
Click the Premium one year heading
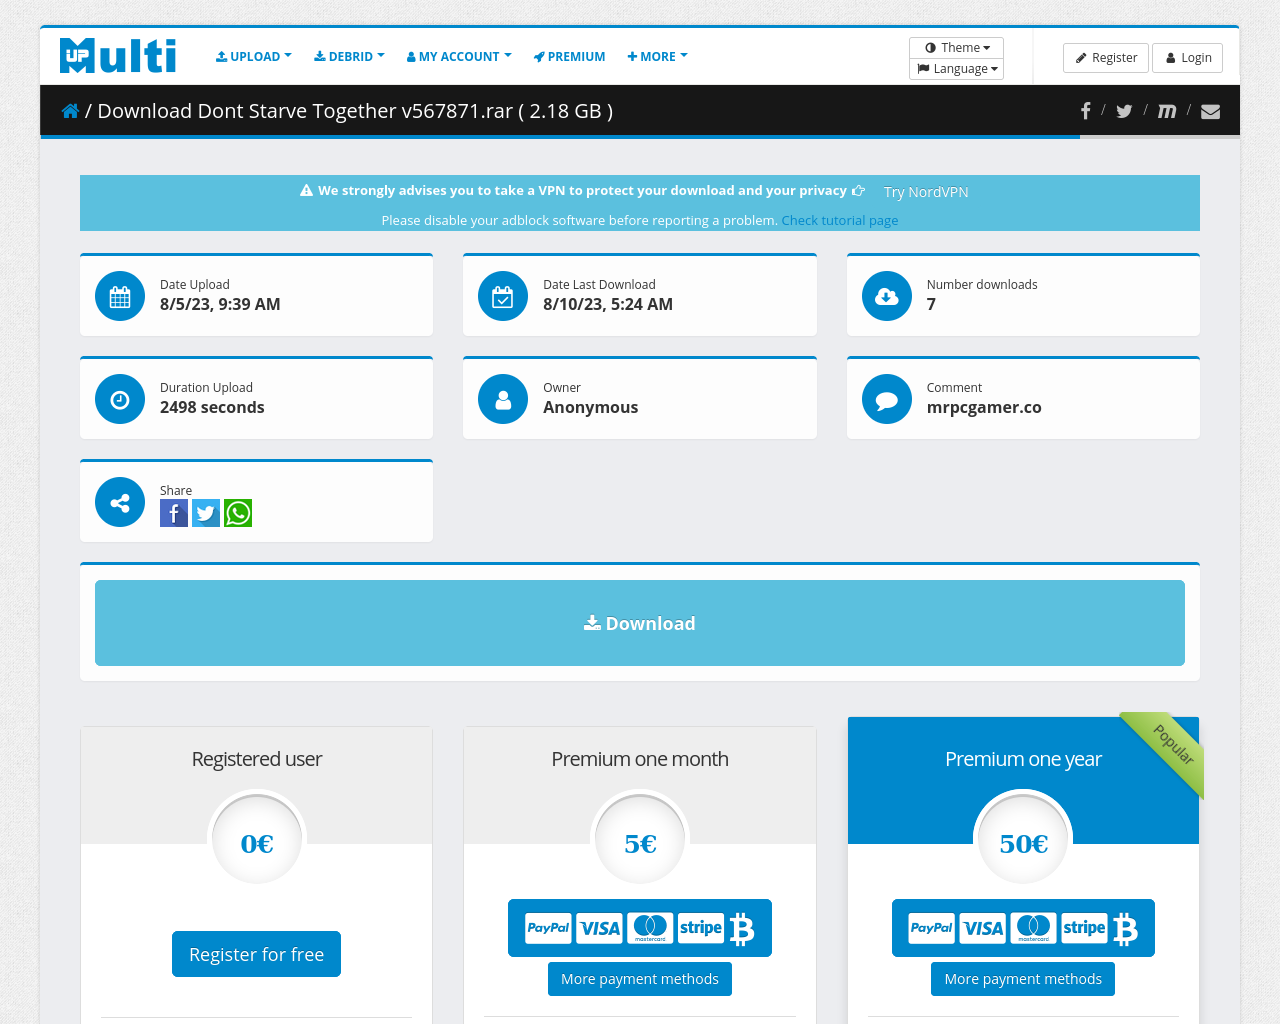[1023, 759]
